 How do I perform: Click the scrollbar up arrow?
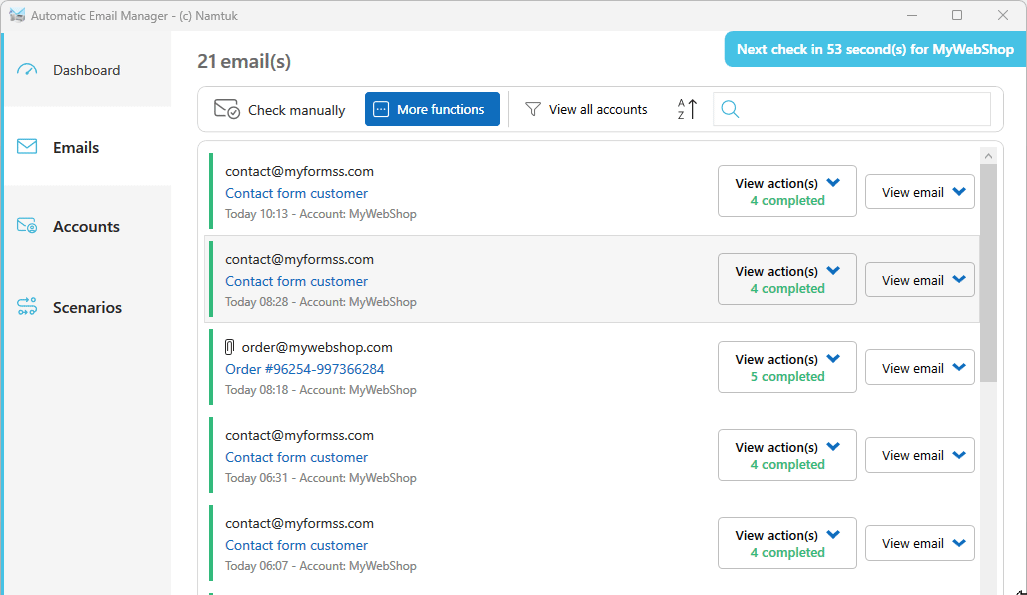pyautogui.click(x=988, y=156)
